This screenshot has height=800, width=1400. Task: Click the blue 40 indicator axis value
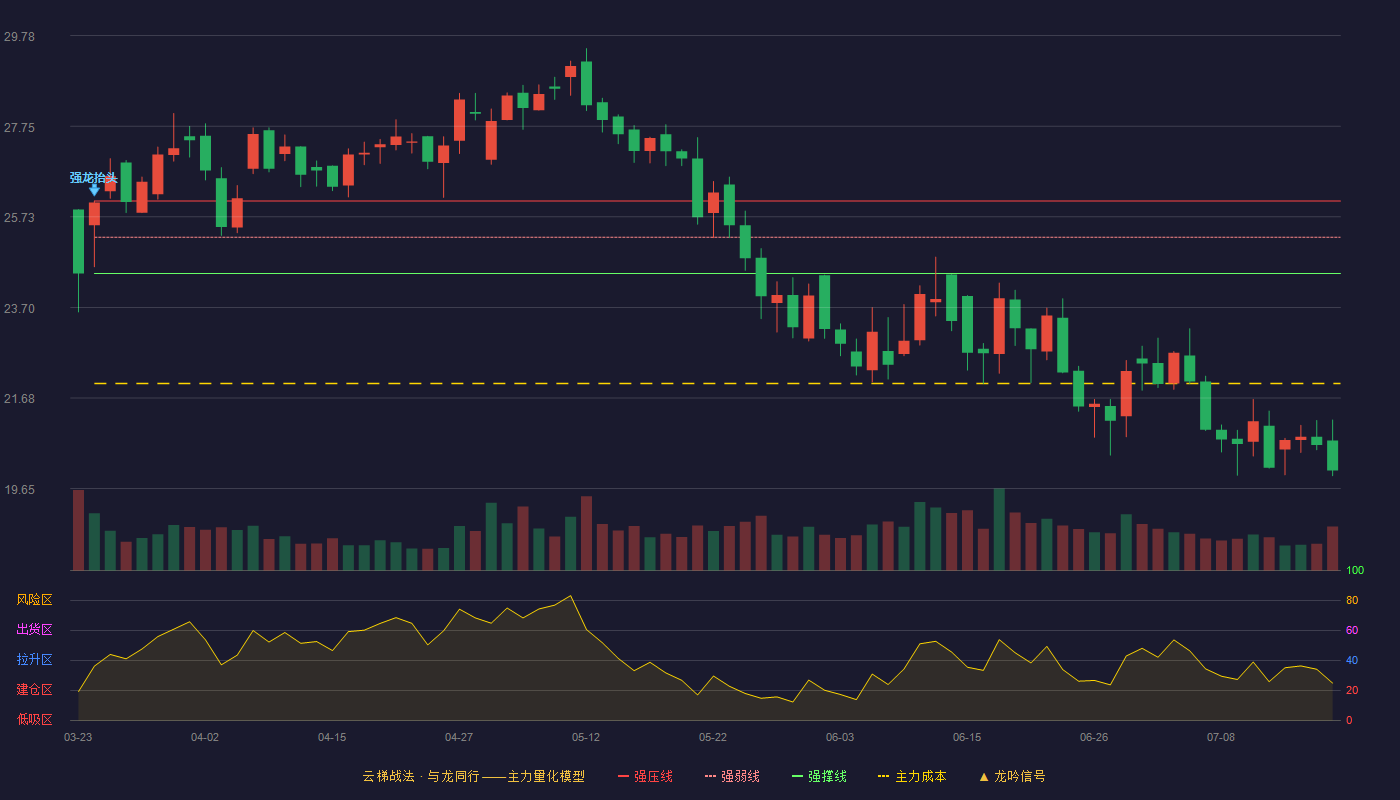[1352, 661]
